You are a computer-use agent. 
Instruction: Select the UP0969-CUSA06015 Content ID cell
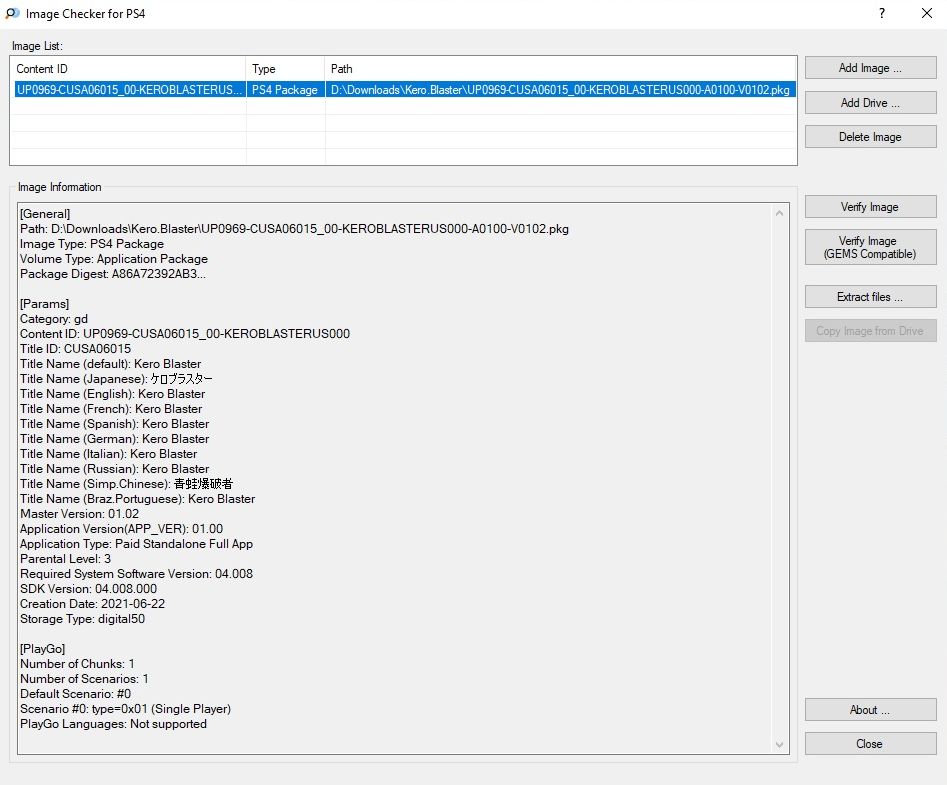129,90
